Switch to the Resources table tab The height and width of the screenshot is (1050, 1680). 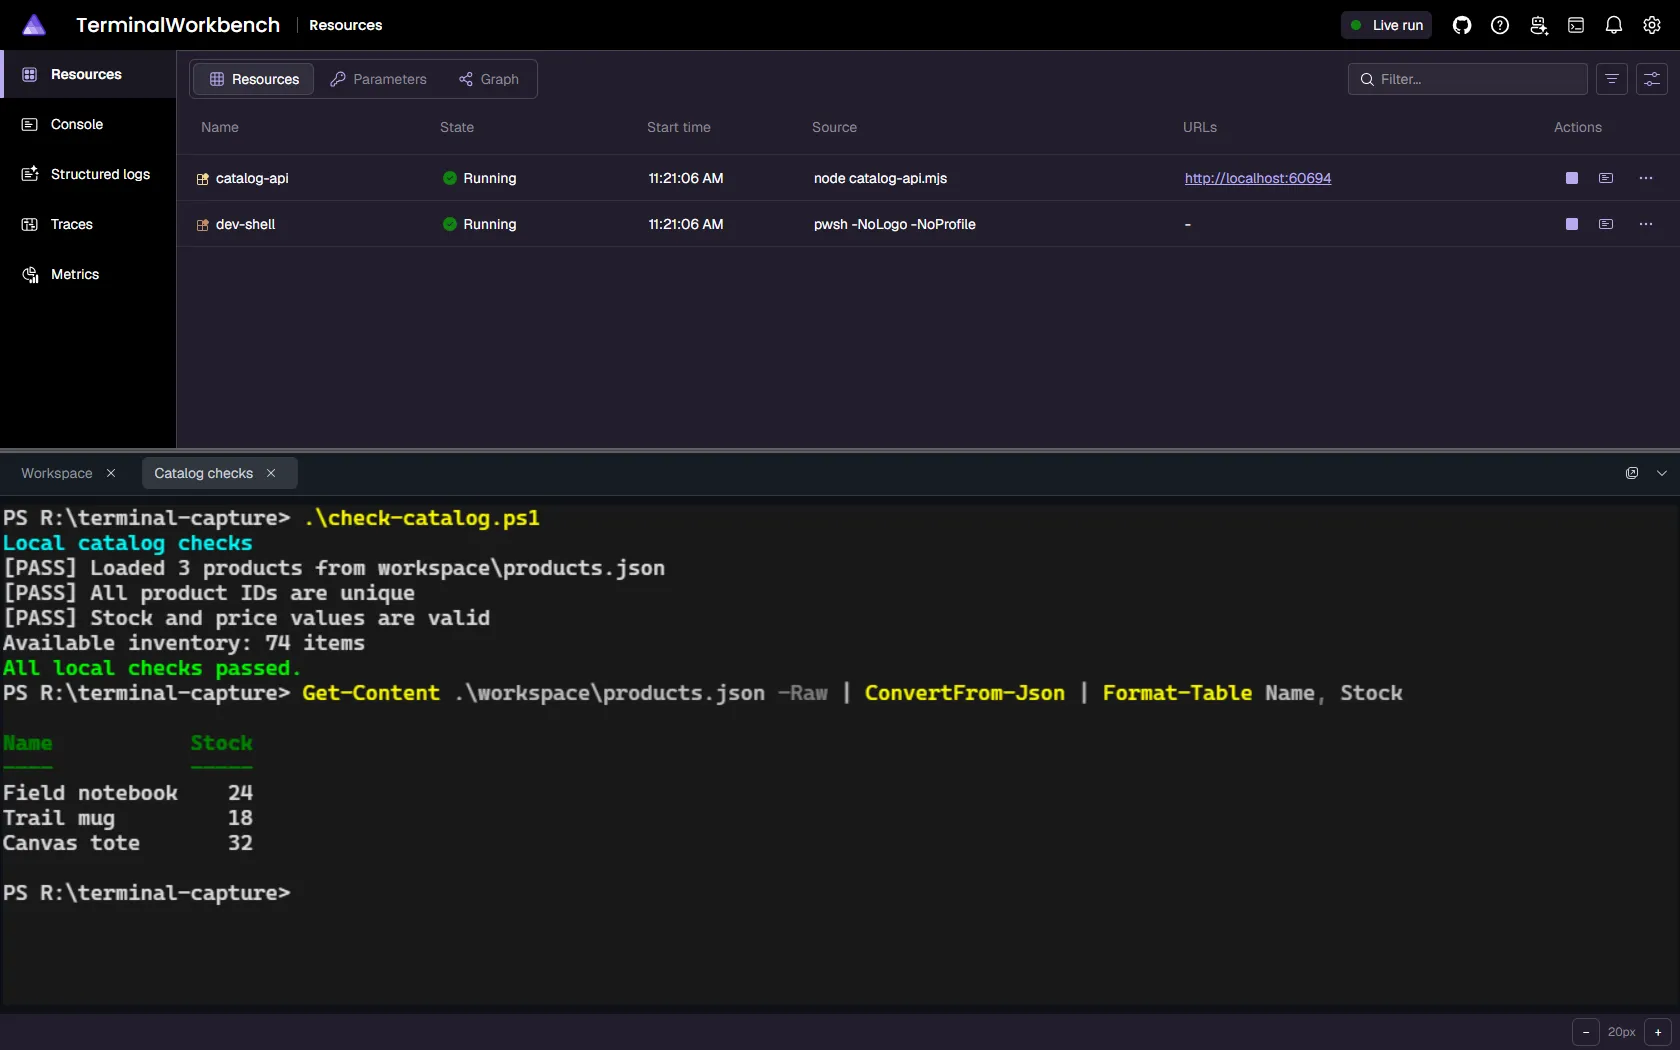coord(254,79)
